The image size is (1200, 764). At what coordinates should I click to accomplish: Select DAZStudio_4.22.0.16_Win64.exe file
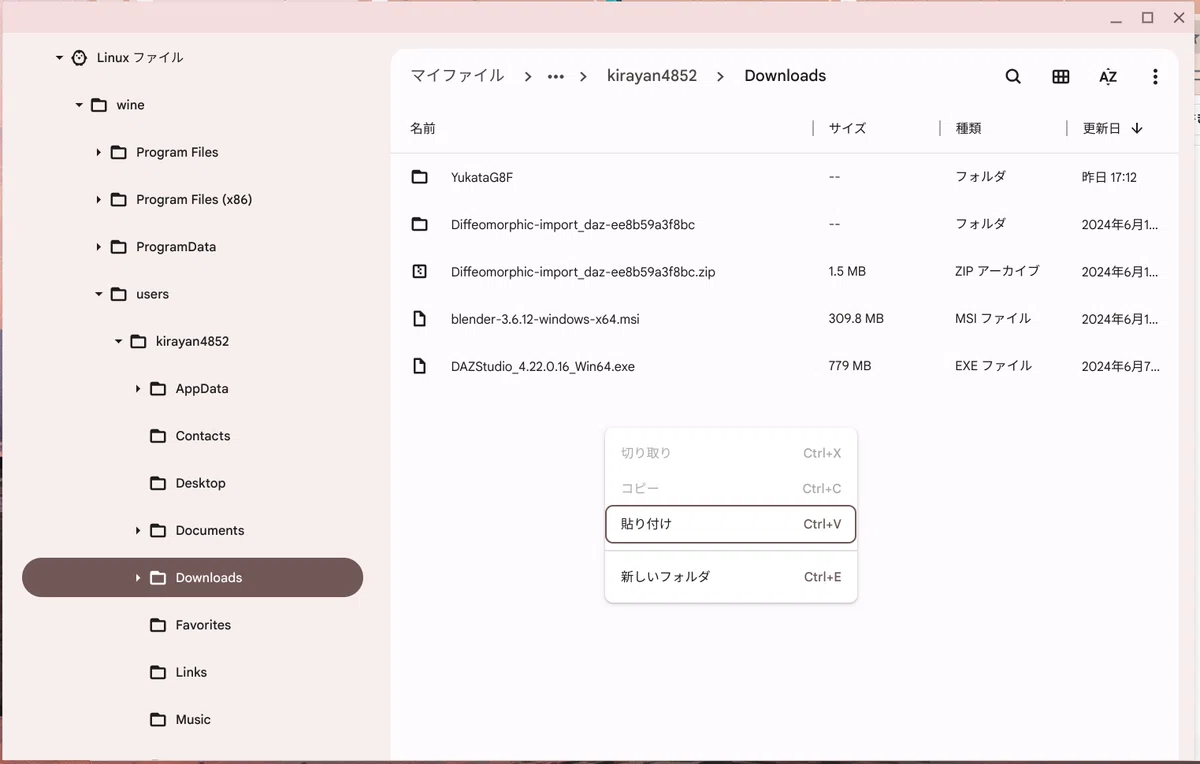[x=785, y=366]
